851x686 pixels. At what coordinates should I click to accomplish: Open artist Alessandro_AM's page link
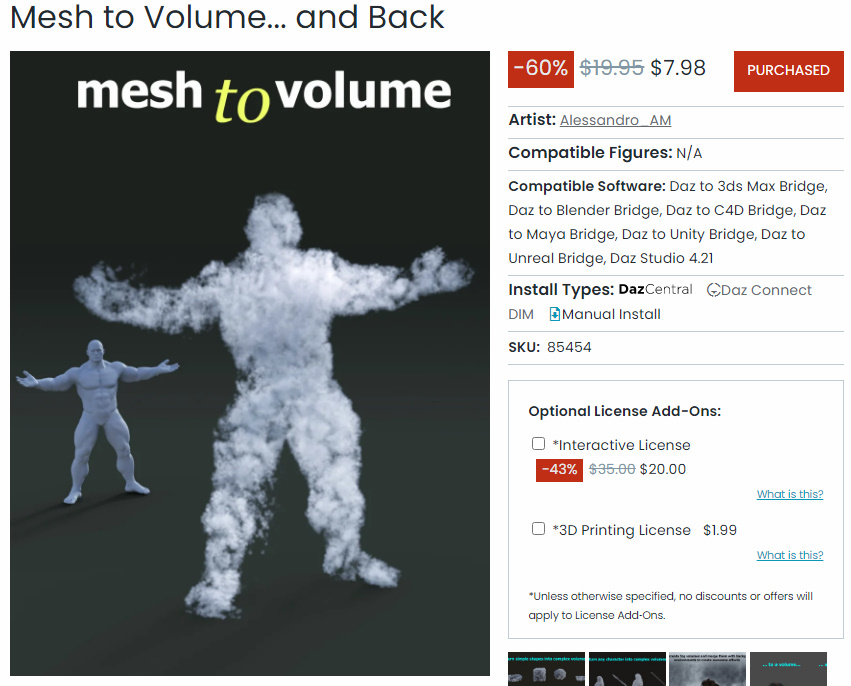[615, 120]
